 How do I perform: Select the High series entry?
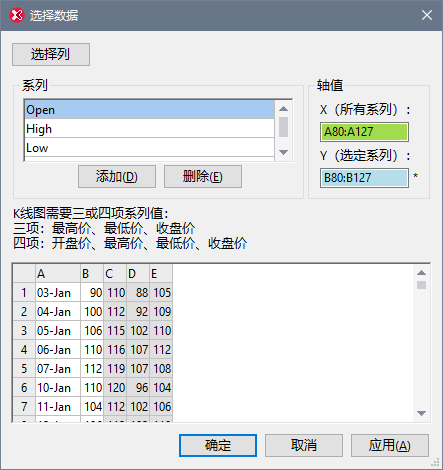click(150, 129)
